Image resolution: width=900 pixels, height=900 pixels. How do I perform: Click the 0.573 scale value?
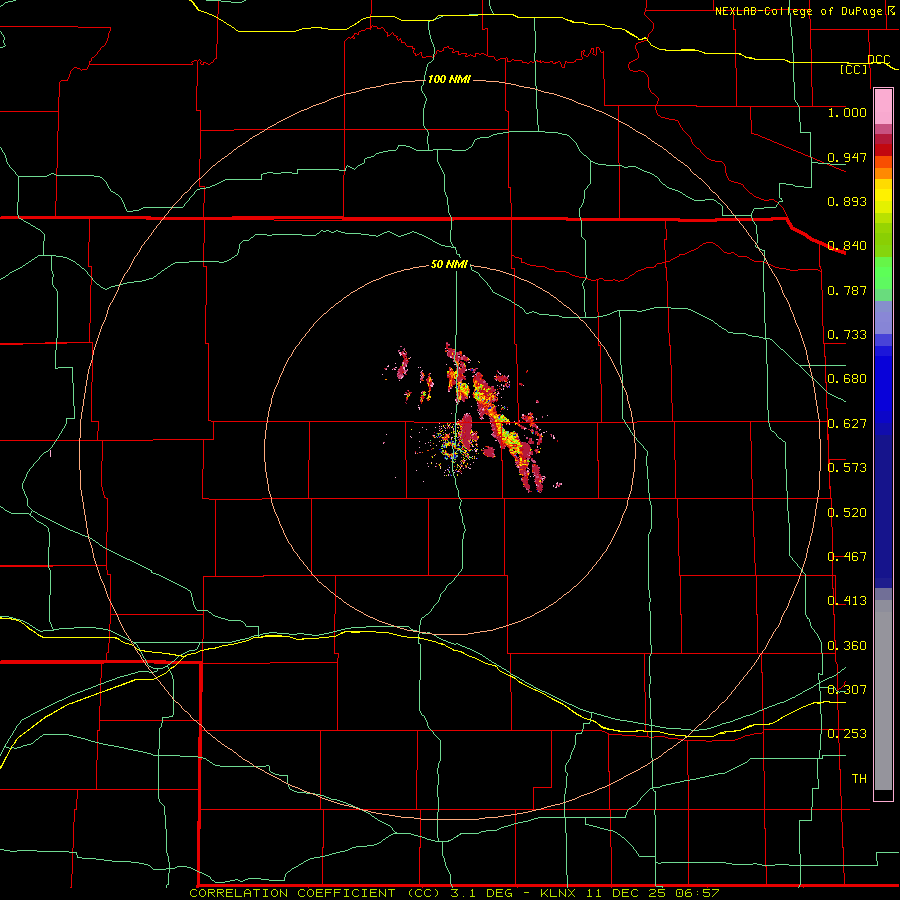(847, 468)
